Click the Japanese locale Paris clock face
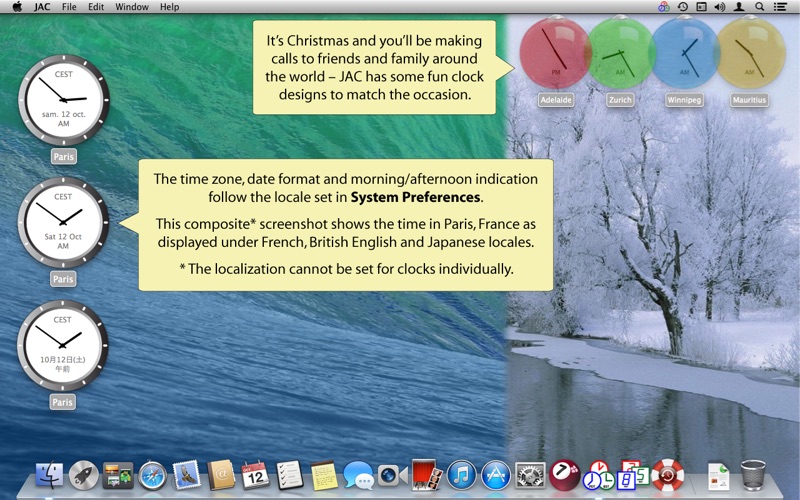 [x=63, y=345]
